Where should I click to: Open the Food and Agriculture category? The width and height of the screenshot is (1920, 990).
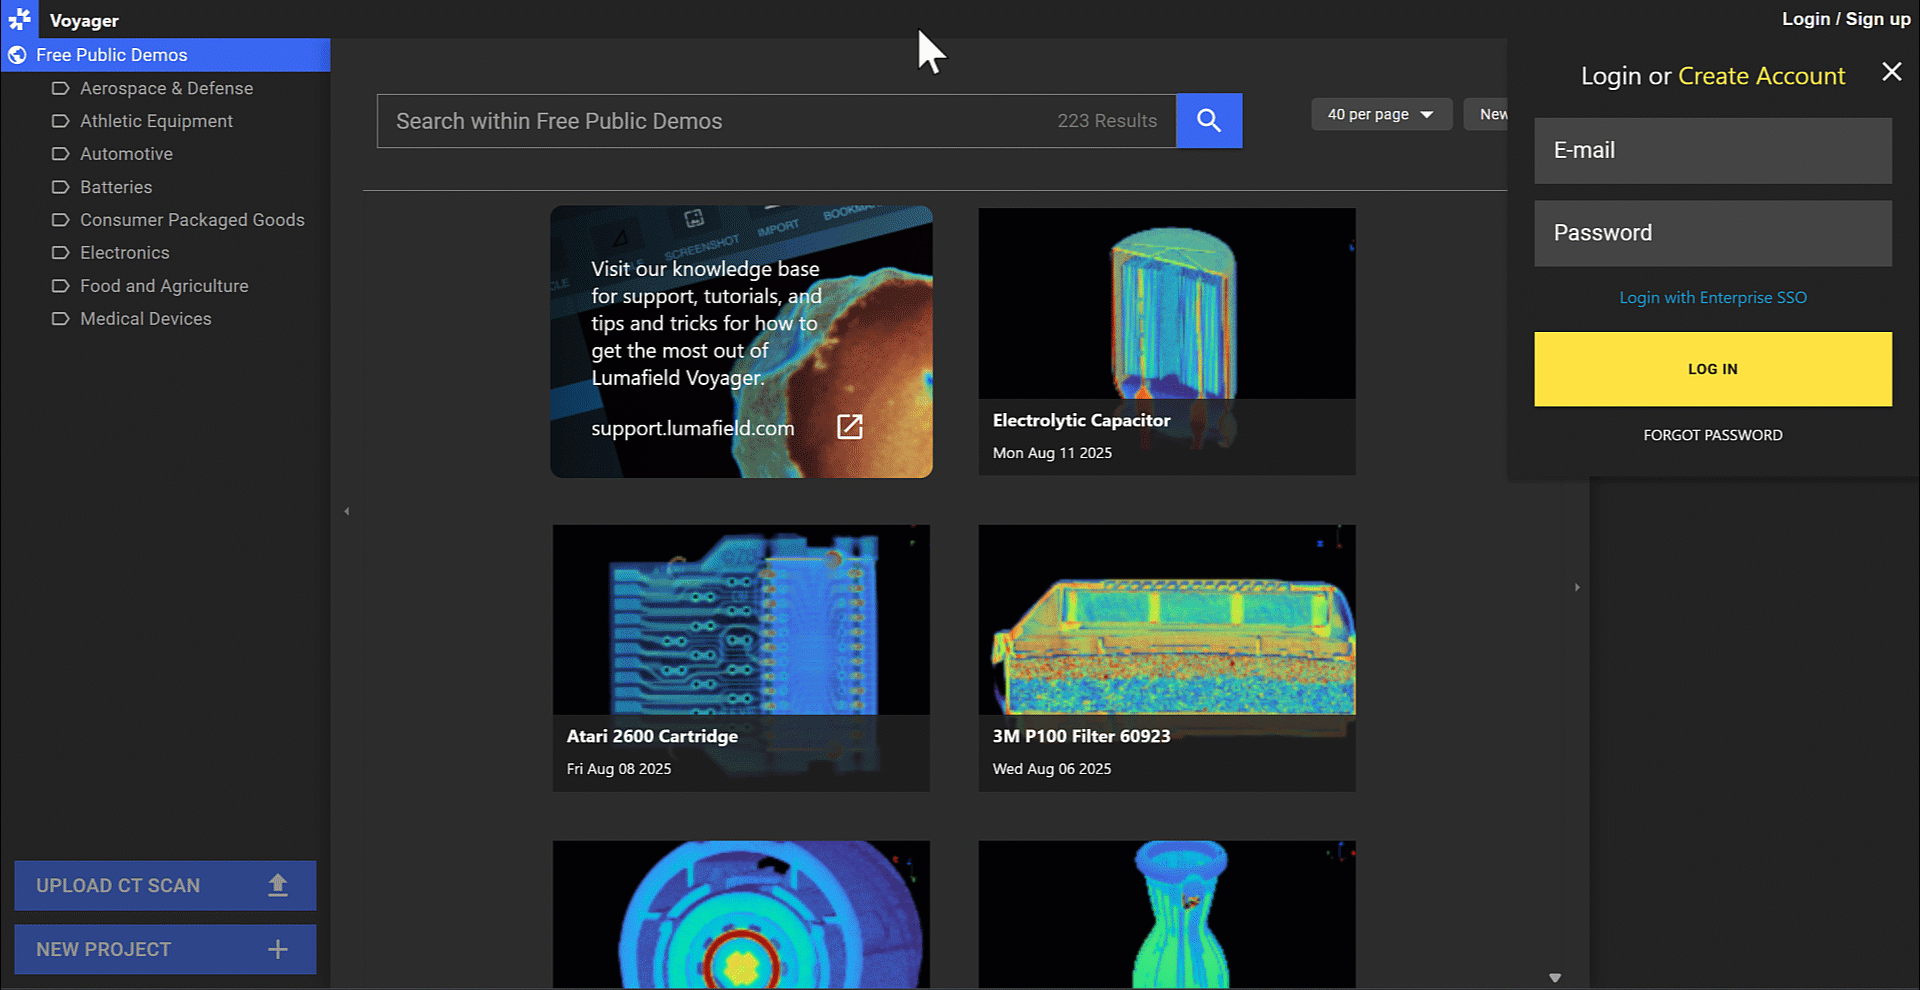(x=164, y=286)
